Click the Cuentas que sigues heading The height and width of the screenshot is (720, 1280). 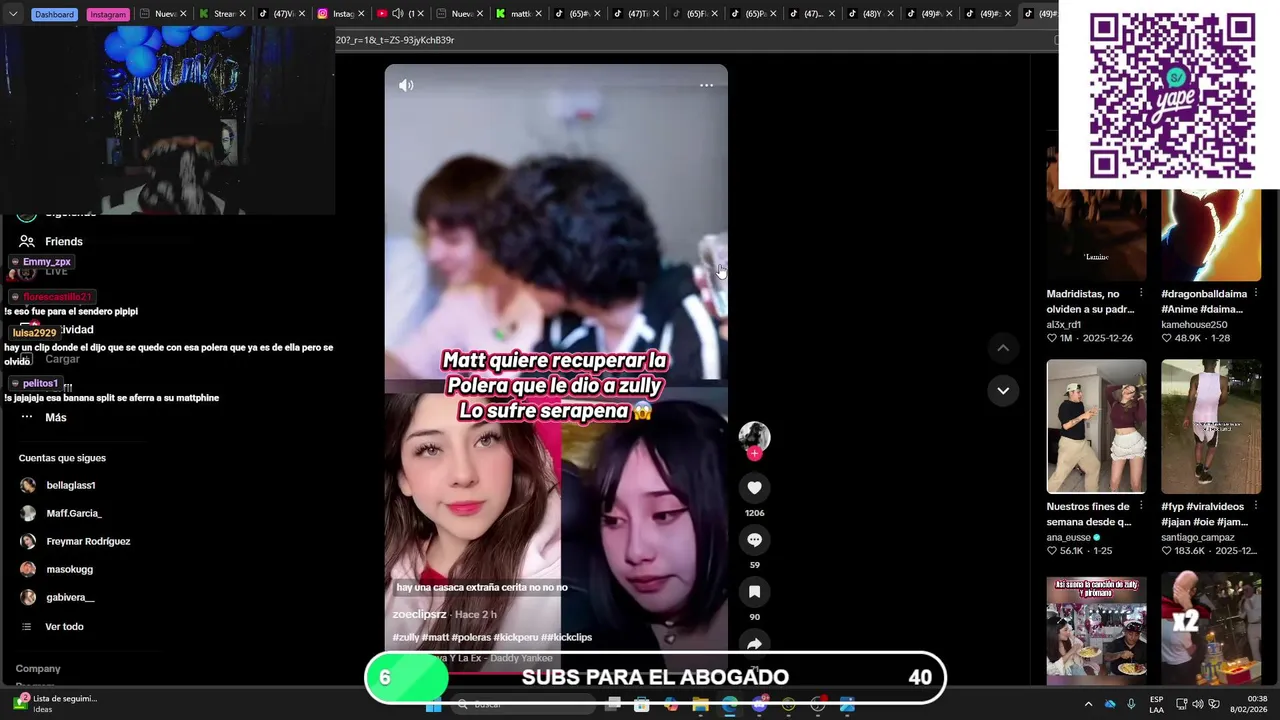tap(62, 458)
